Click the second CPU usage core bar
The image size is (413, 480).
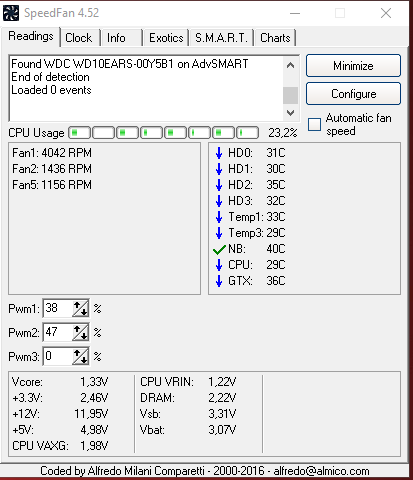[103, 133]
